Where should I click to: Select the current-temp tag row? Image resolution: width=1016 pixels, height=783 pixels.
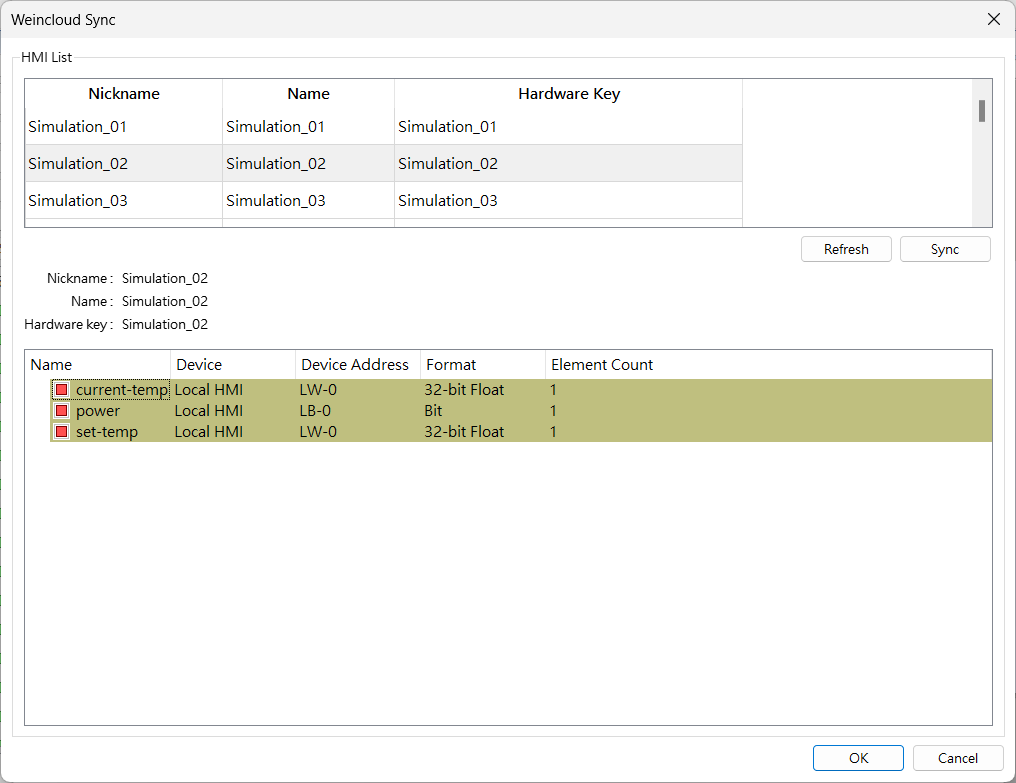tap(521, 390)
